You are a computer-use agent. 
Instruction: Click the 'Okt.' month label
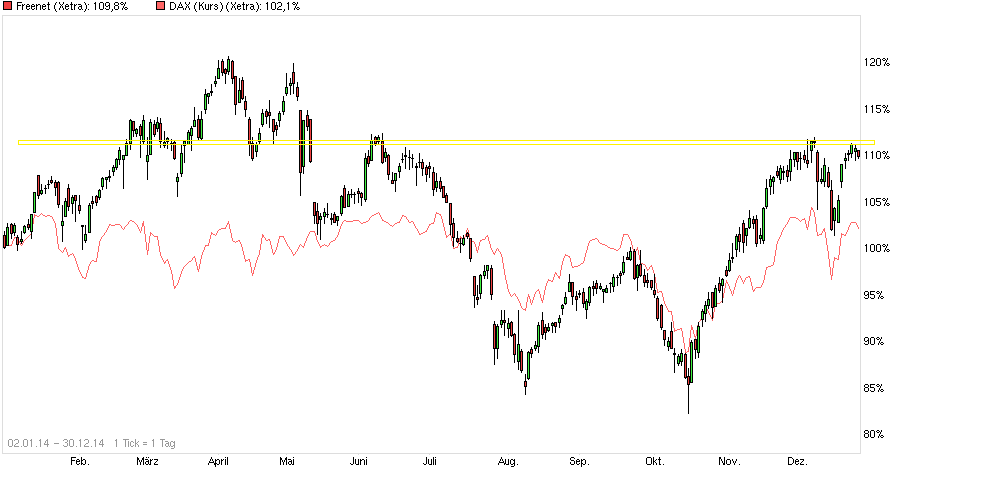[654, 462]
